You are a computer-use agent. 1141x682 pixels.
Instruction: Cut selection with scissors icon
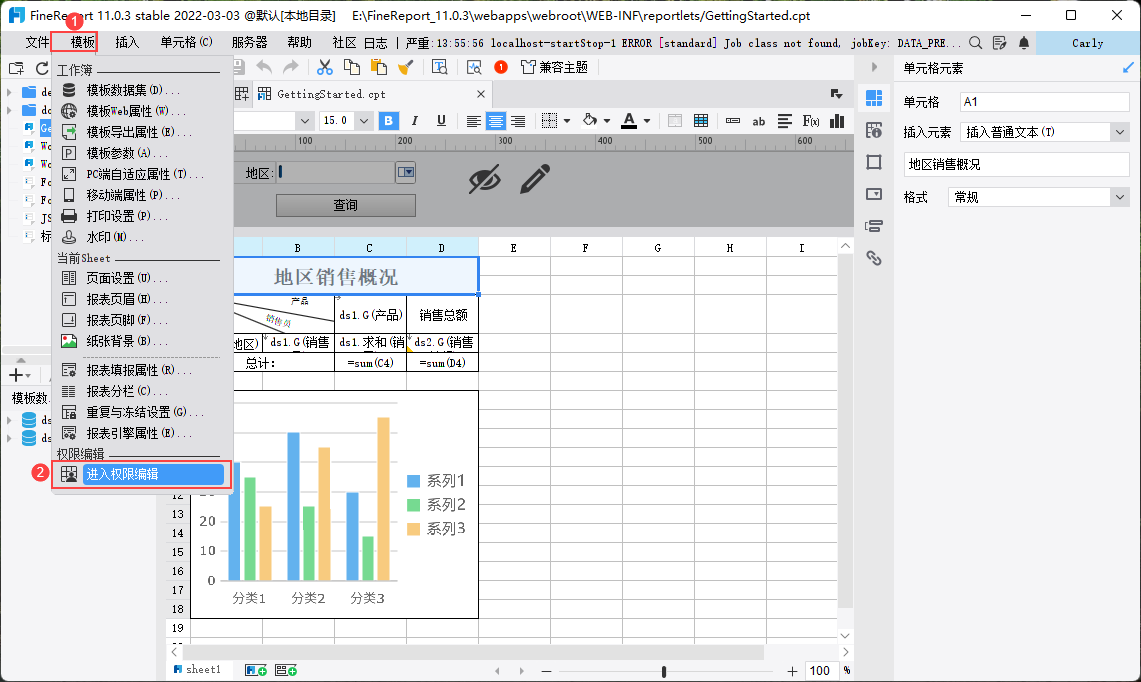pos(325,68)
